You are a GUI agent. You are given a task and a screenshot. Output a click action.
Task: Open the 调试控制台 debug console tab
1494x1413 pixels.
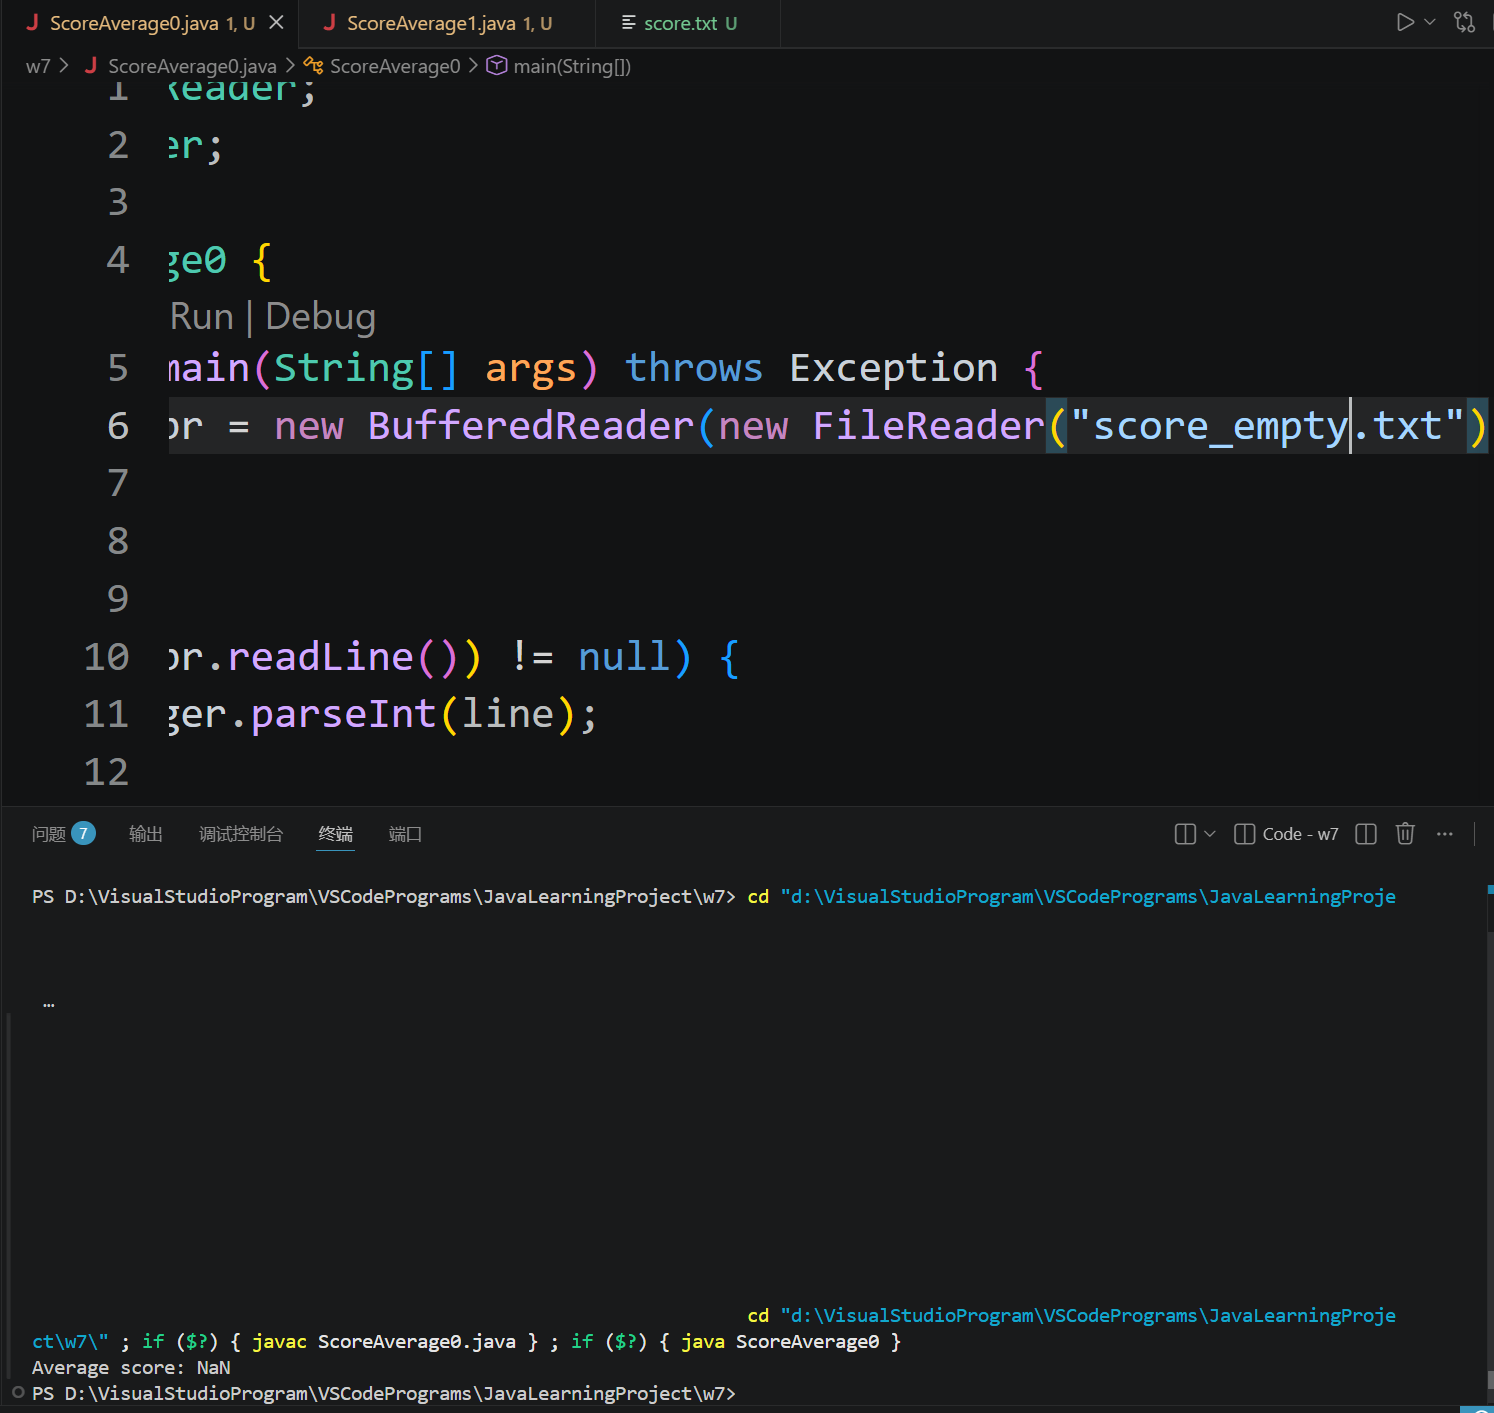[241, 834]
